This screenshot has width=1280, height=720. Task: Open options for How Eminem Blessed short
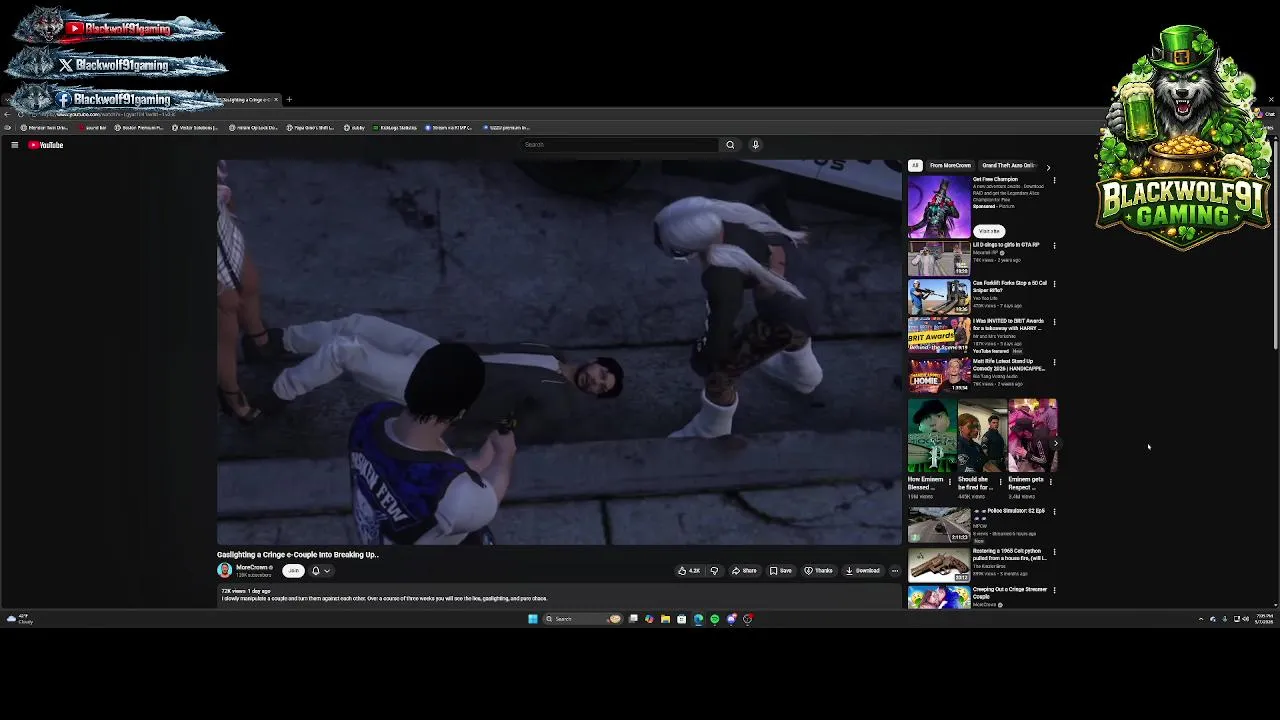tap(950, 482)
